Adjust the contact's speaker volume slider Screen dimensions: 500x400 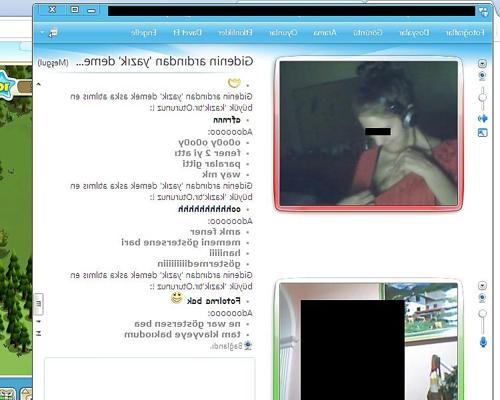(x=482, y=98)
